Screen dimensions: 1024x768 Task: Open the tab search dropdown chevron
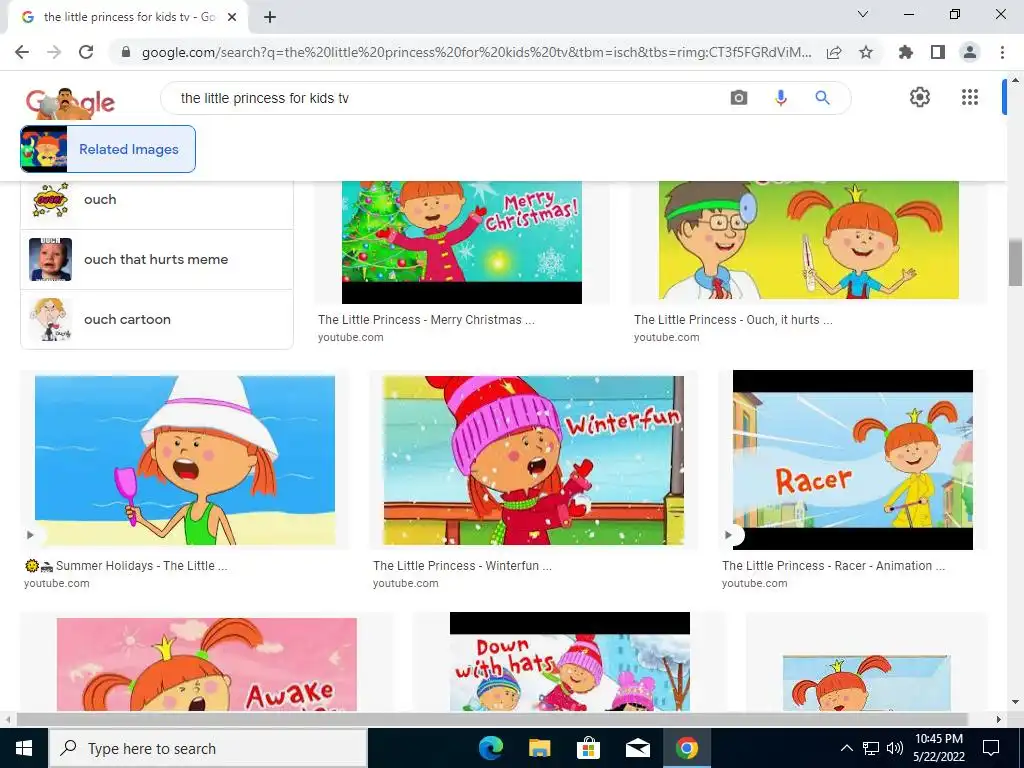coord(863,14)
